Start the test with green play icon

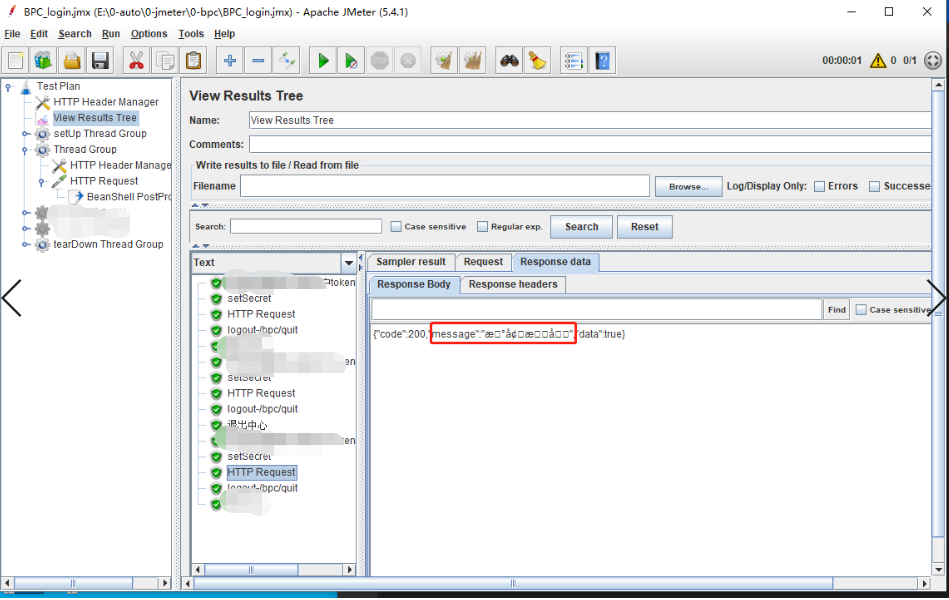coord(323,61)
